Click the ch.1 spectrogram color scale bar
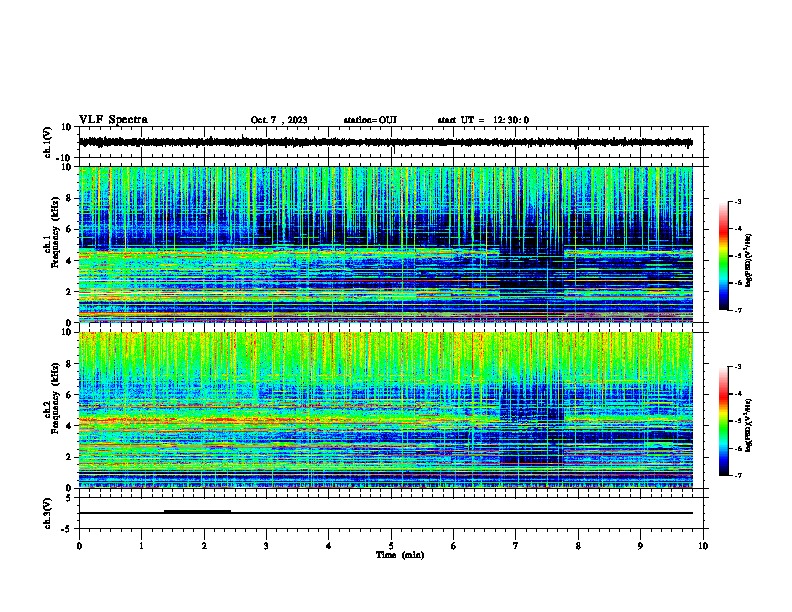The image size is (792, 612). click(x=724, y=256)
